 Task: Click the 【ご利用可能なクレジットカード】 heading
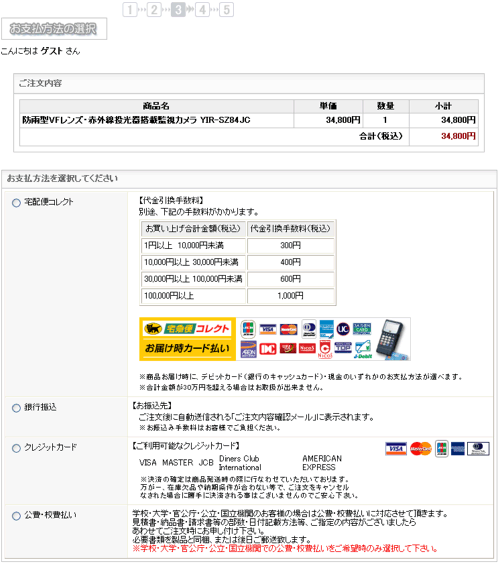point(186,446)
